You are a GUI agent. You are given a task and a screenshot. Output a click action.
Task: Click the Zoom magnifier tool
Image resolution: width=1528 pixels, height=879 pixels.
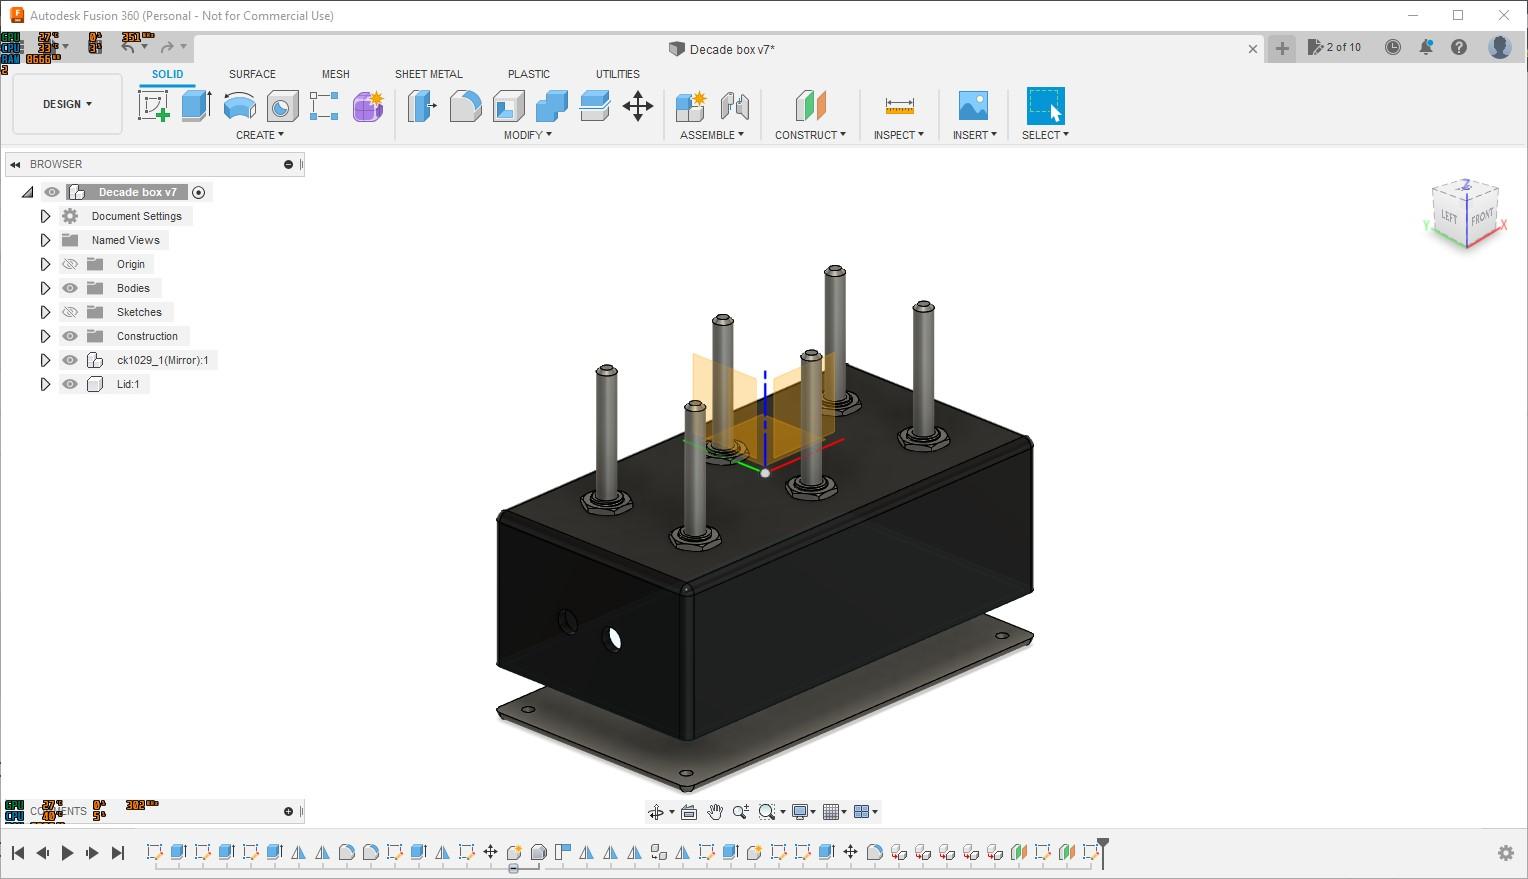click(741, 812)
